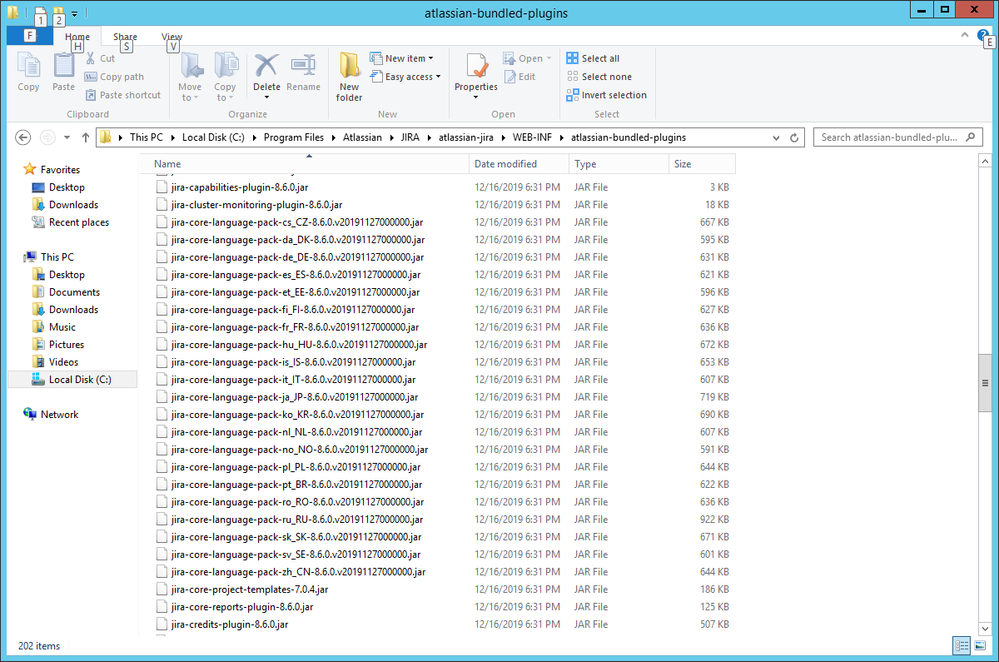Go up one folder level
This screenshot has height=662, width=999.
(x=85, y=138)
